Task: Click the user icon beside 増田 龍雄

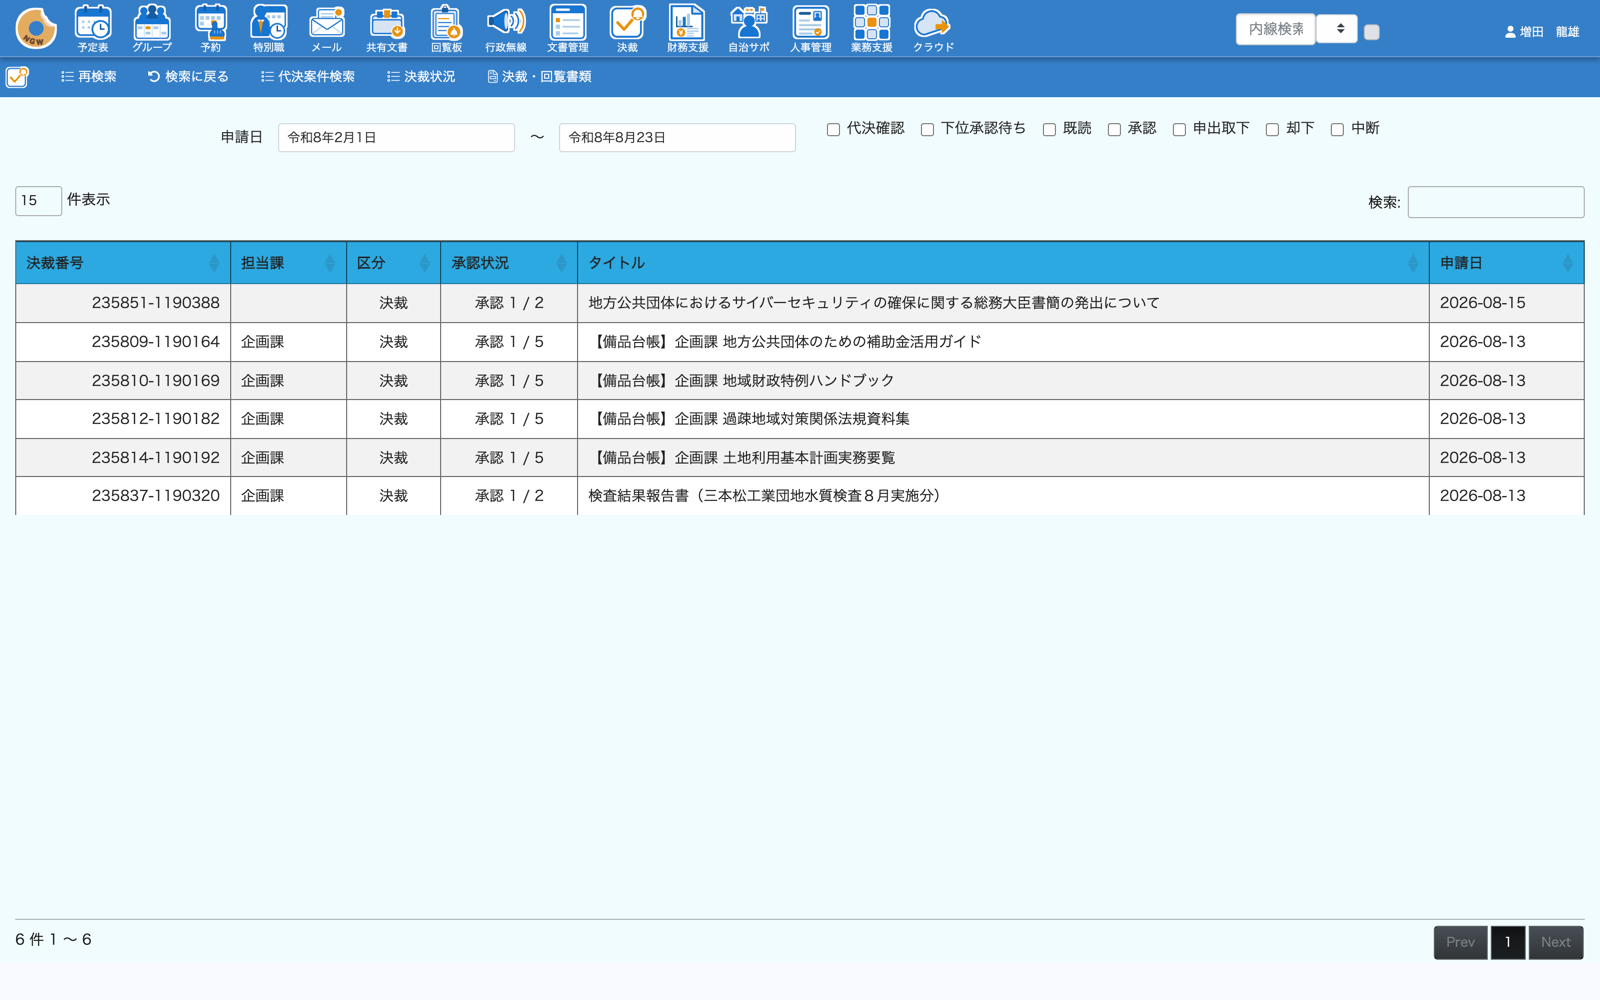Action: click(x=1510, y=32)
